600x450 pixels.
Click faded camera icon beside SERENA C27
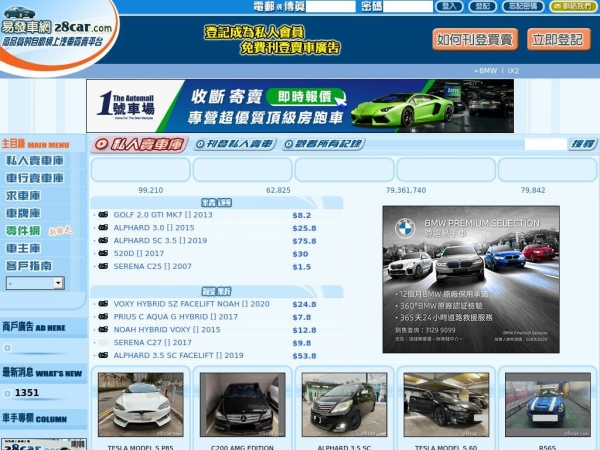103,342
